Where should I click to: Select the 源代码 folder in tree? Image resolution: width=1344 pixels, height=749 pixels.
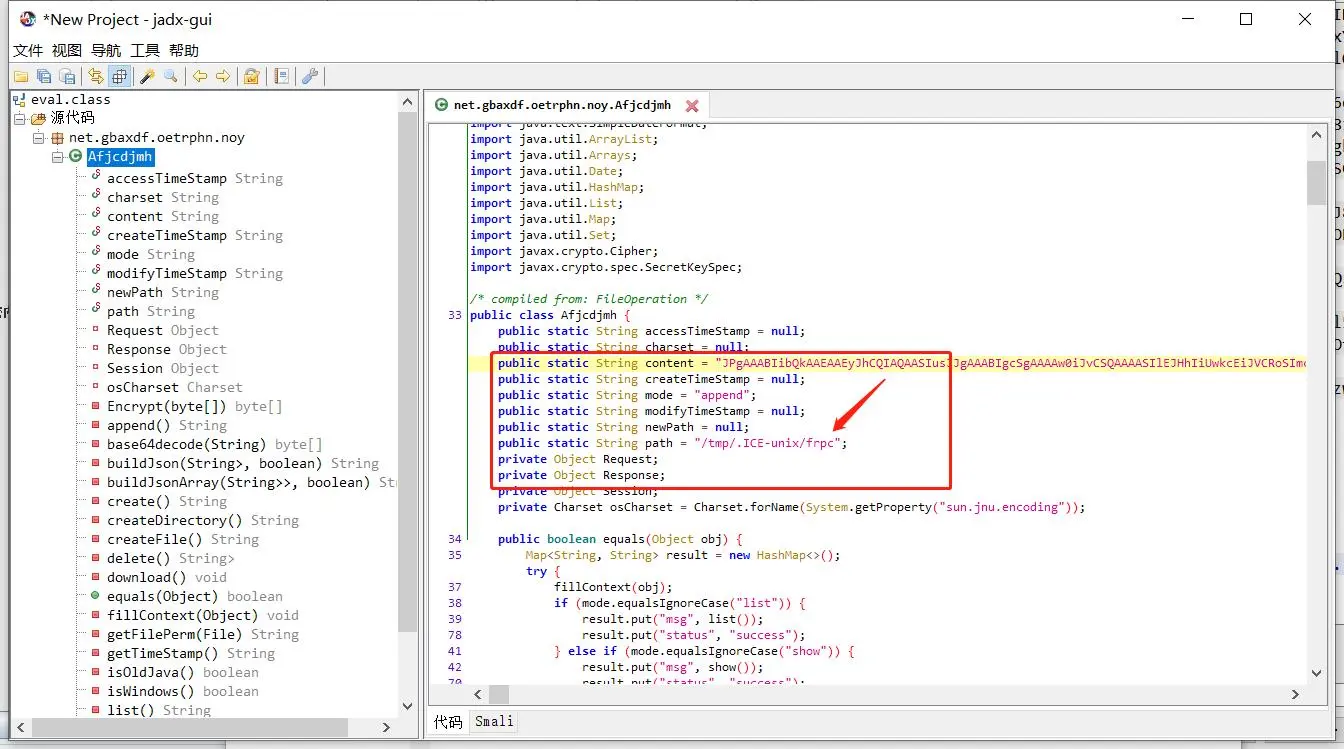click(74, 119)
